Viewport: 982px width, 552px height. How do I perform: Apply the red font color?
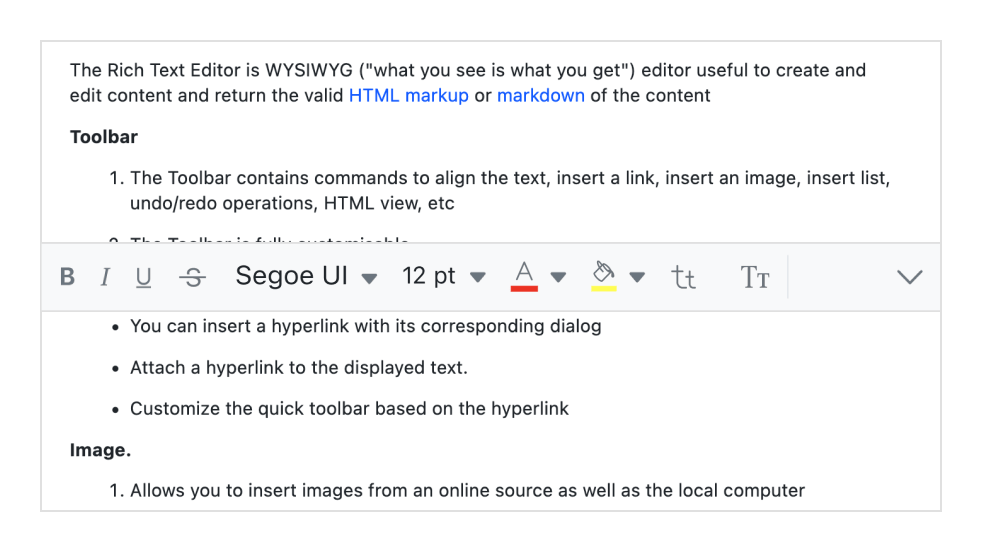click(x=524, y=276)
